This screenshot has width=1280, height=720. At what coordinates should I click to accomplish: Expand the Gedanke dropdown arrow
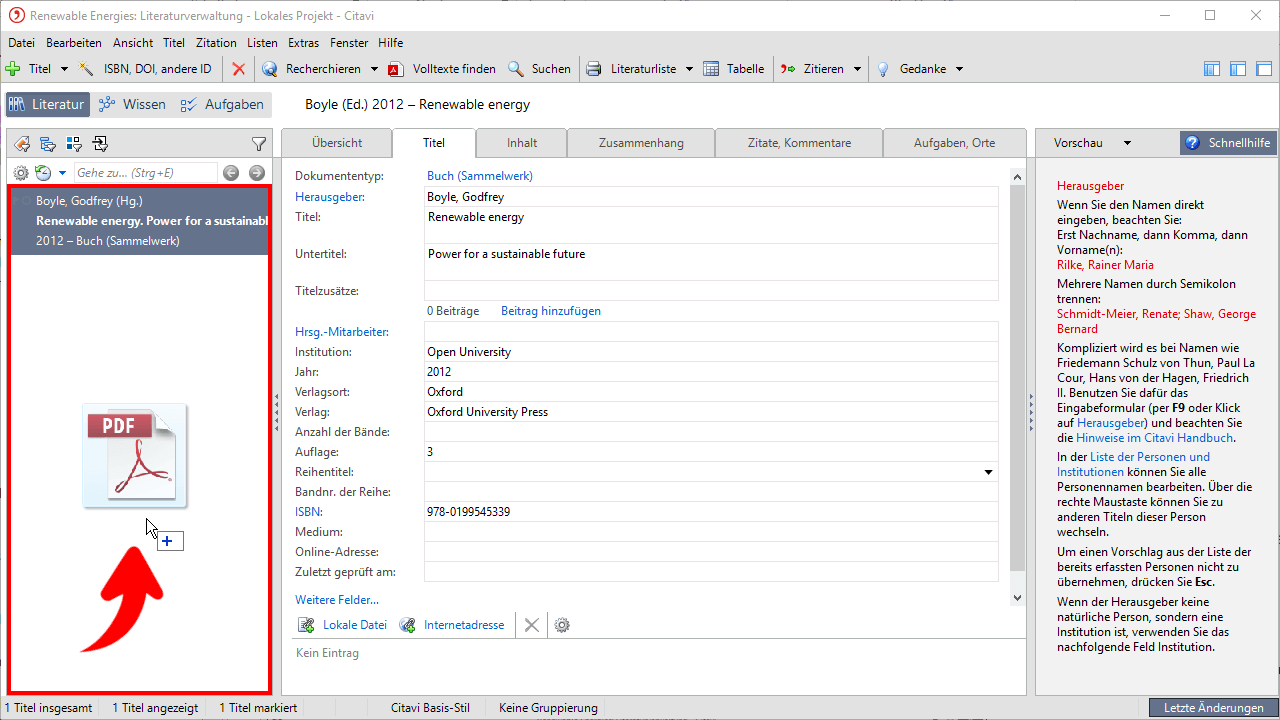[x=959, y=69]
